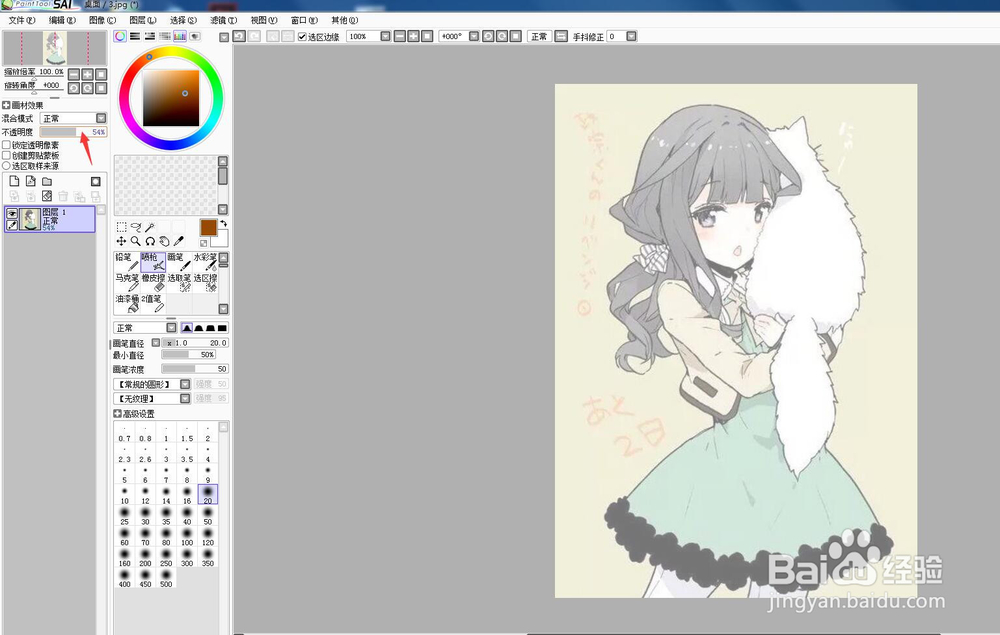Choose the 喷枪 airbrush tool
The width and height of the screenshot is (1000, 635).
coord(153,262)
